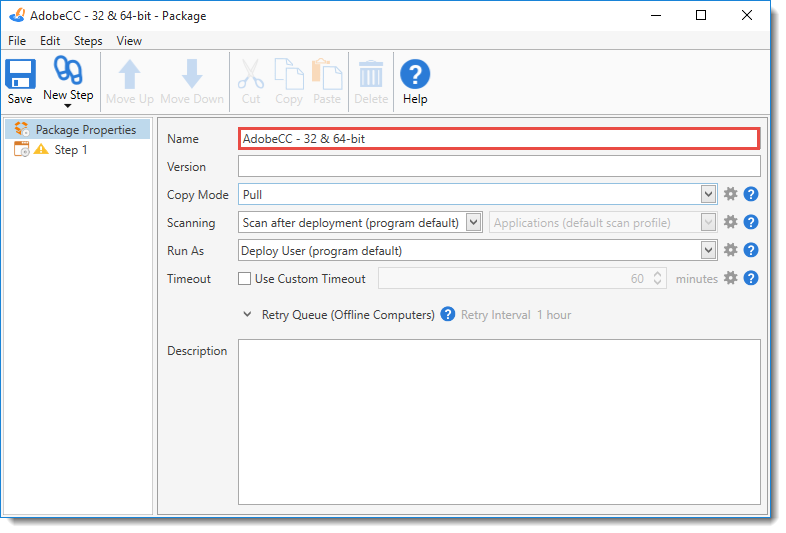Click the Description text area

tap(499, 422)
